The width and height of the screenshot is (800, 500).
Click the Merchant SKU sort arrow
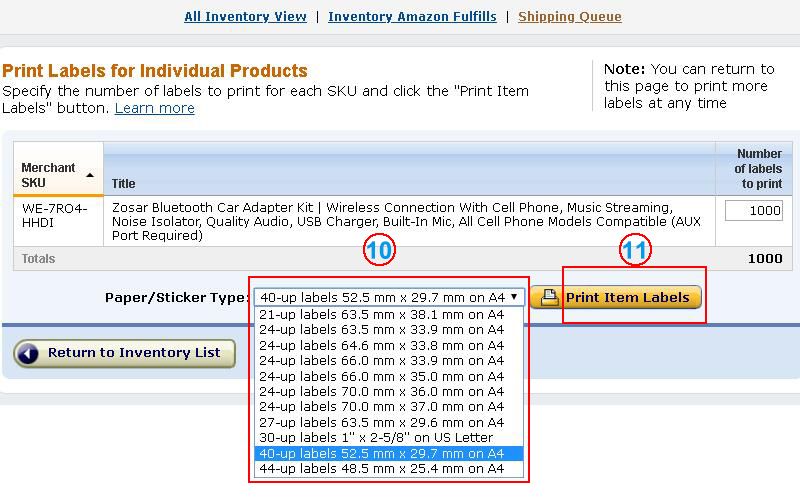click(x=90, y=175)
